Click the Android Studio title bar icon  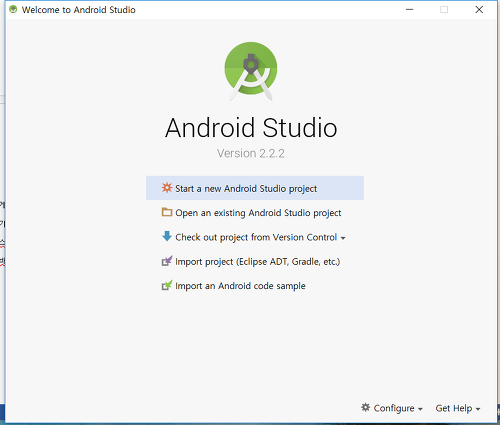13,9
